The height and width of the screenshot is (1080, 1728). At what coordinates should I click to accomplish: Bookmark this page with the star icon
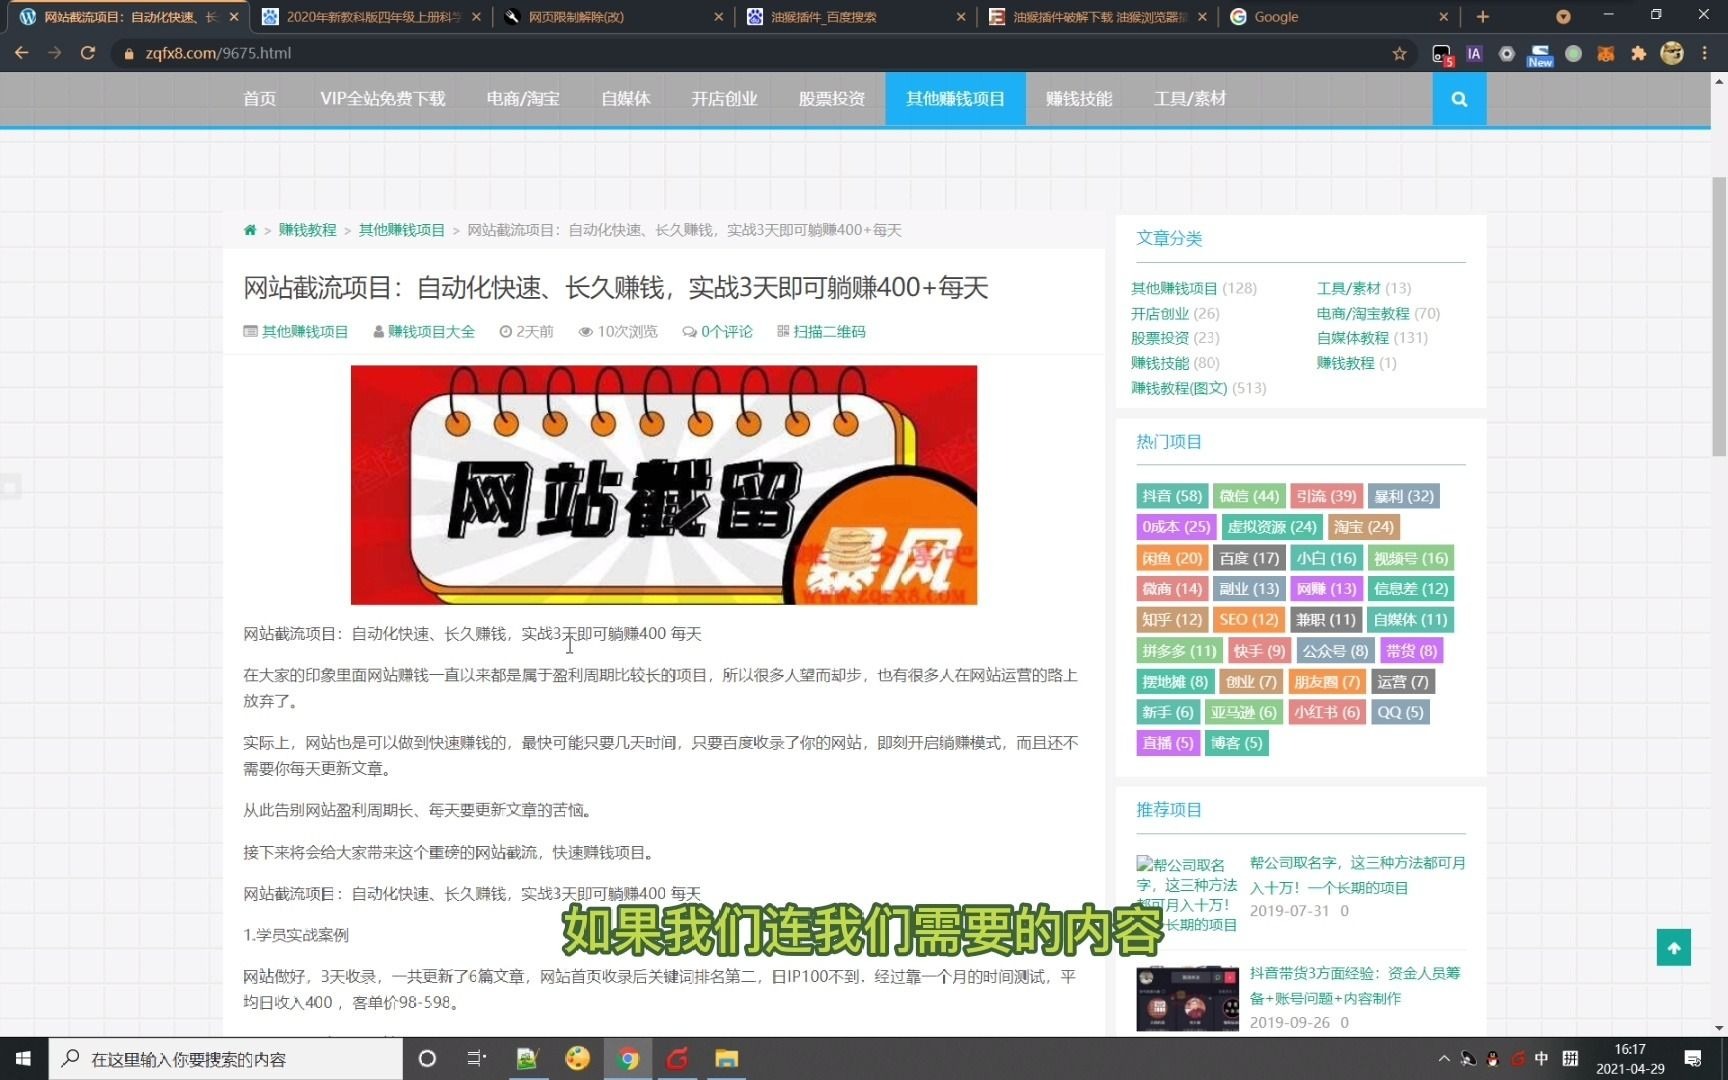[1399, 53]
